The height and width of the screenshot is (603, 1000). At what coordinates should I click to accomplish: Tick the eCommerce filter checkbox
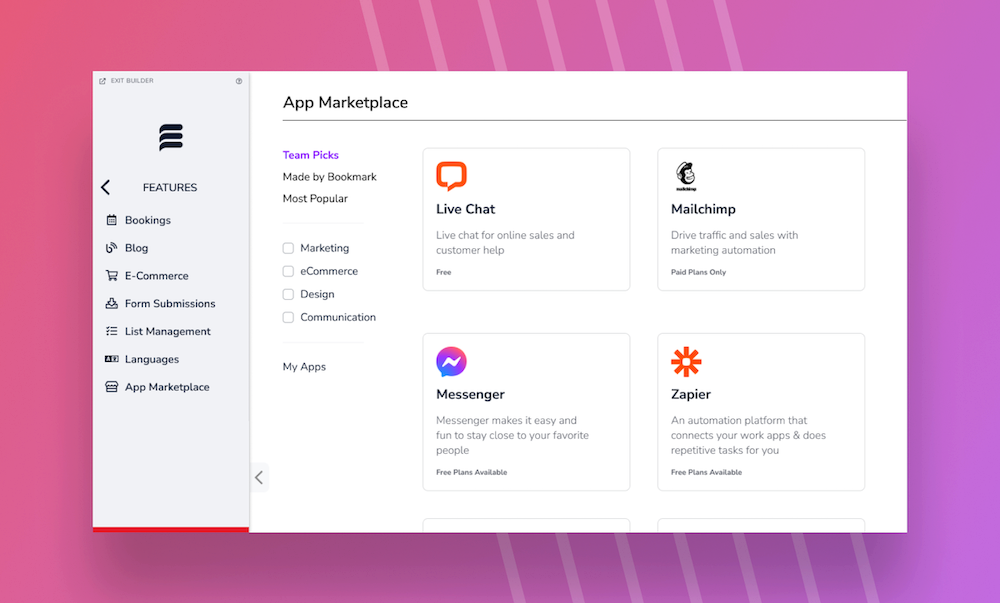288,271
